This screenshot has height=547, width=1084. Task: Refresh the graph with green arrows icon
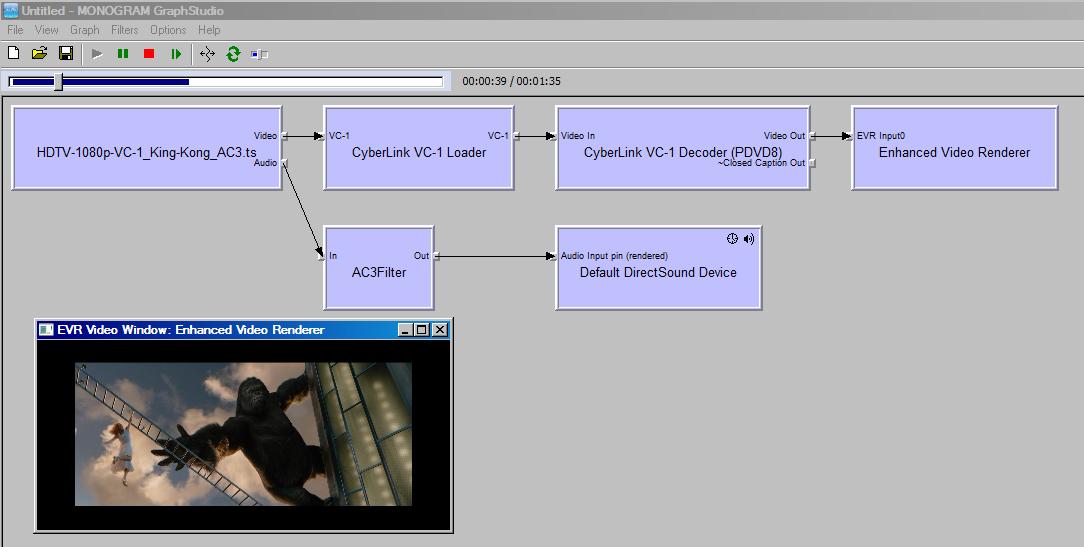[x=233, y=54]
